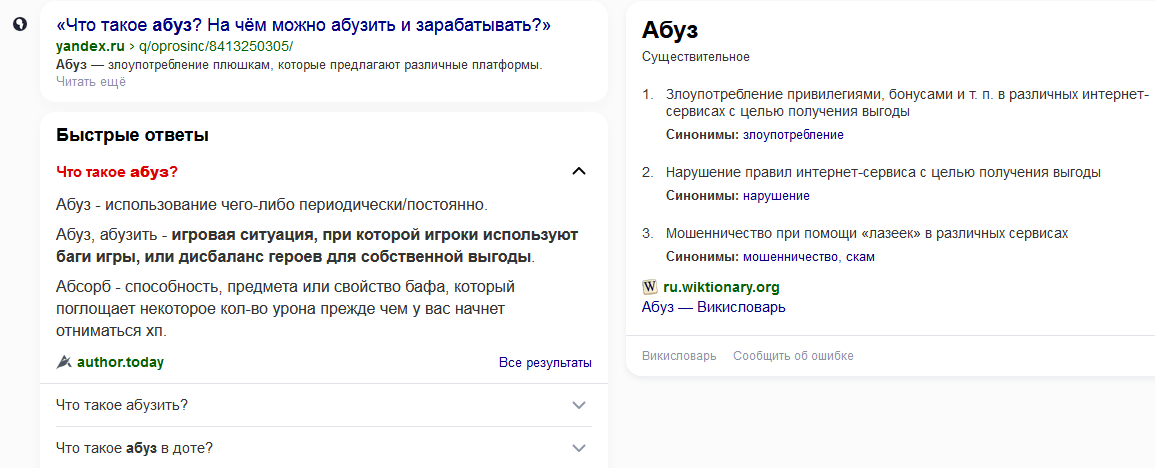
Task: Click the "злоупотребление" synonym link
Action: [x=793, y=135]
